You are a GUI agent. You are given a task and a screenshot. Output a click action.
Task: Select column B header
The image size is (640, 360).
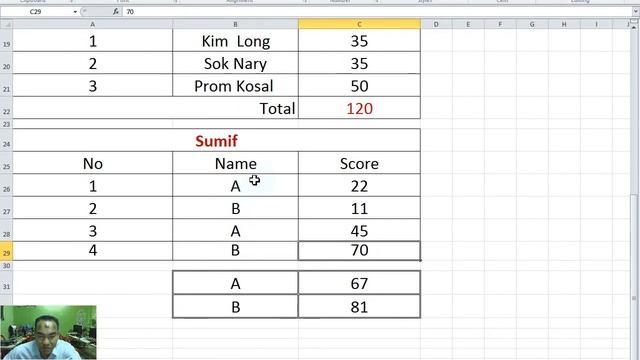point(236,24)
